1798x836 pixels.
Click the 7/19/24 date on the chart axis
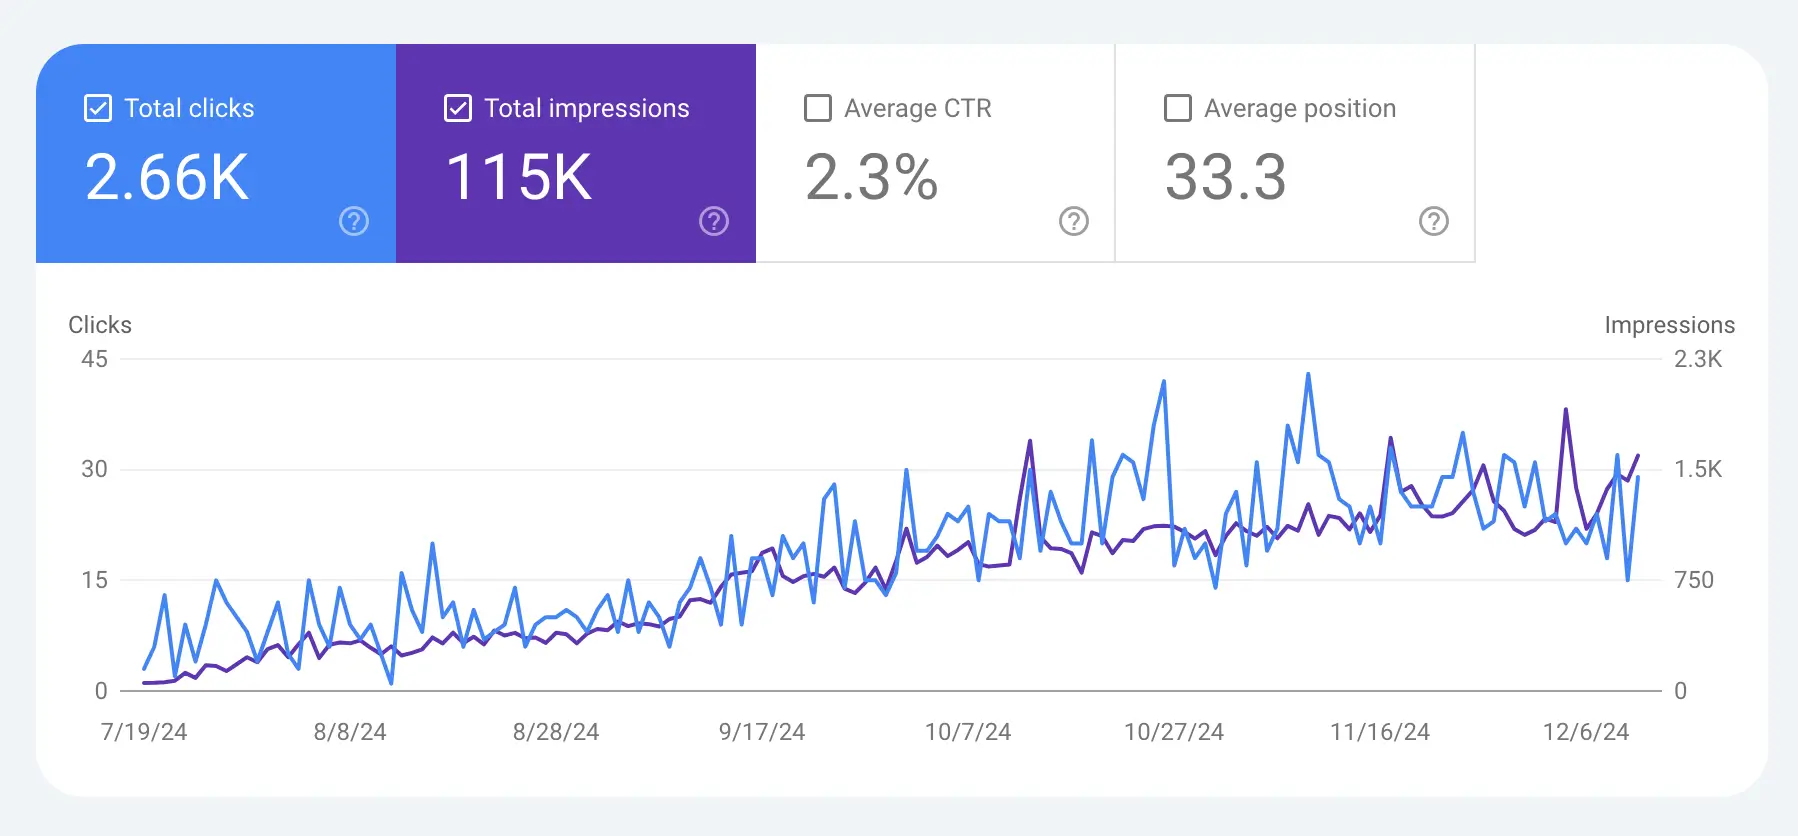(144, 732)
